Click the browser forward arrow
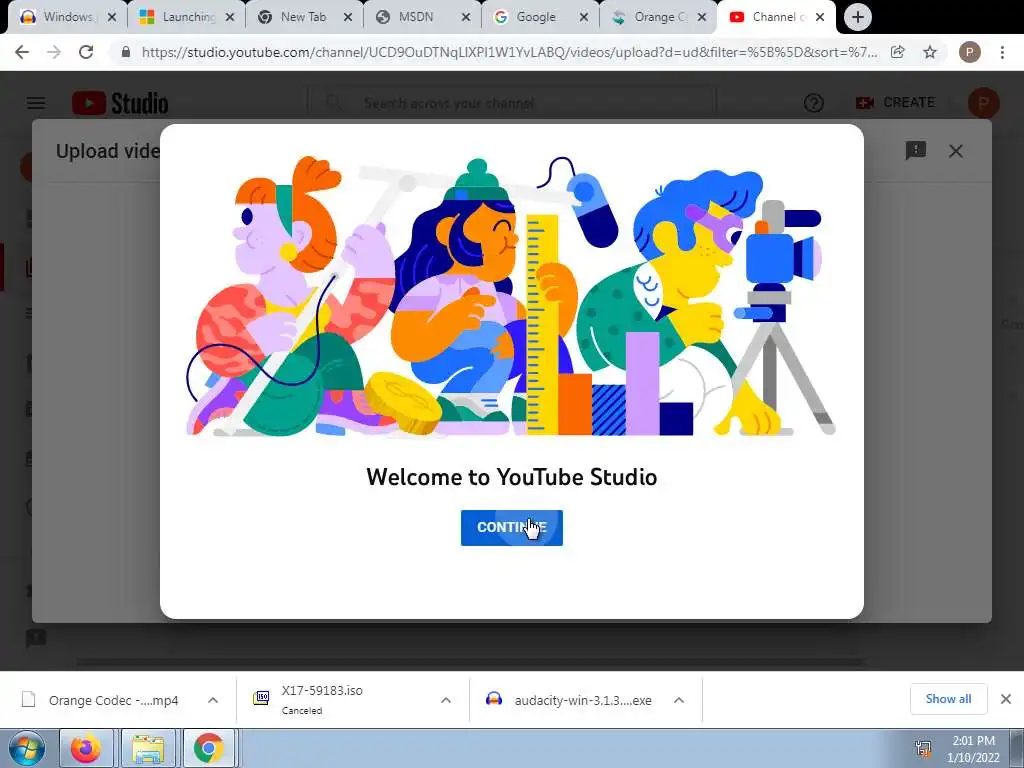Screen dimensions: 1024x768 click(54, 52)
